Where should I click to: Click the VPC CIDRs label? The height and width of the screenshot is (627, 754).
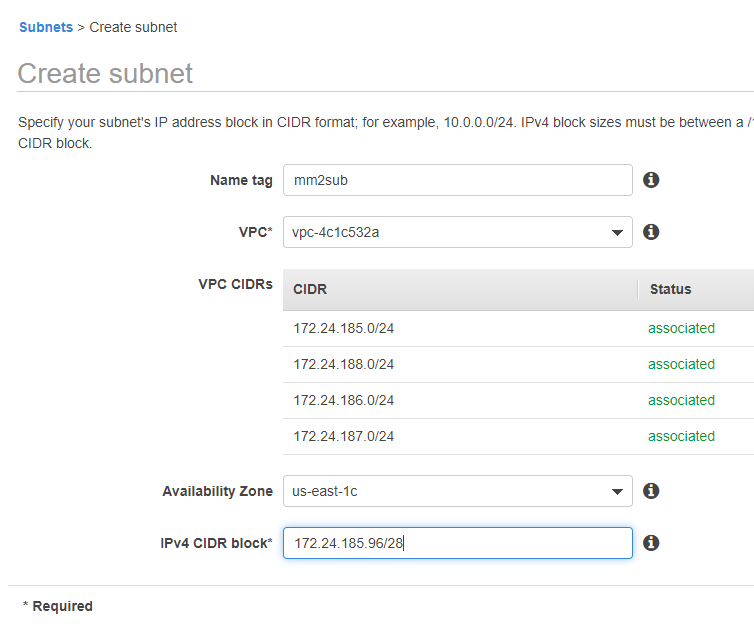click(235, 284)
